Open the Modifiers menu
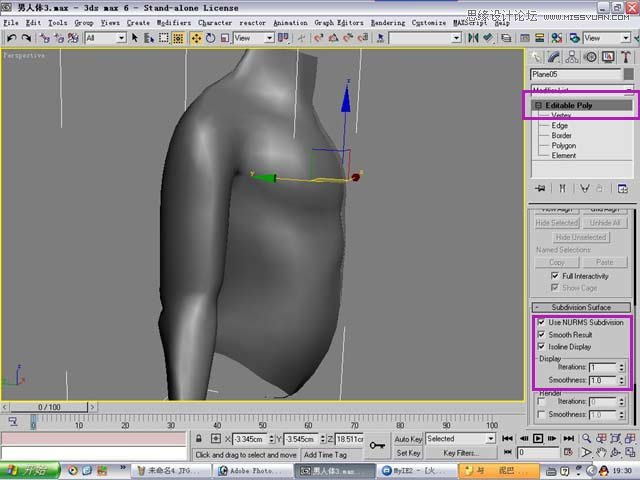 174,23
